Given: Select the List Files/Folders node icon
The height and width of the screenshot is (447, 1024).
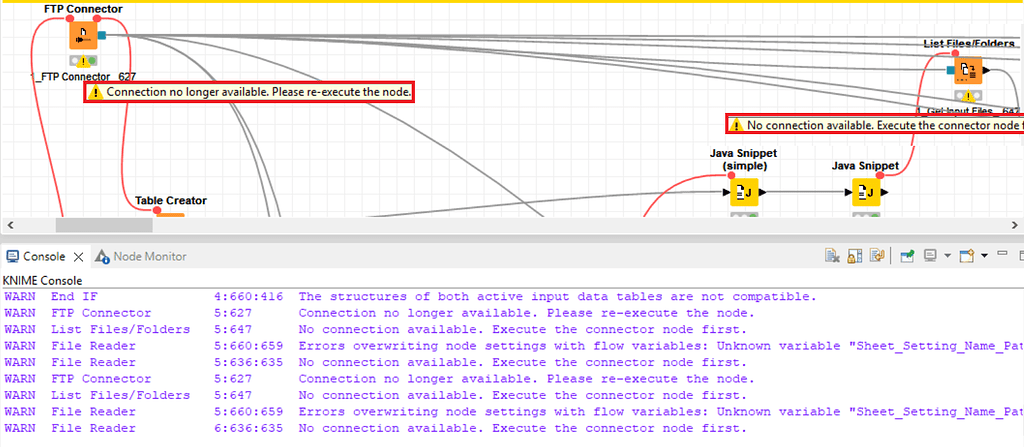Looking at the screenshot, I should point(967,70).
